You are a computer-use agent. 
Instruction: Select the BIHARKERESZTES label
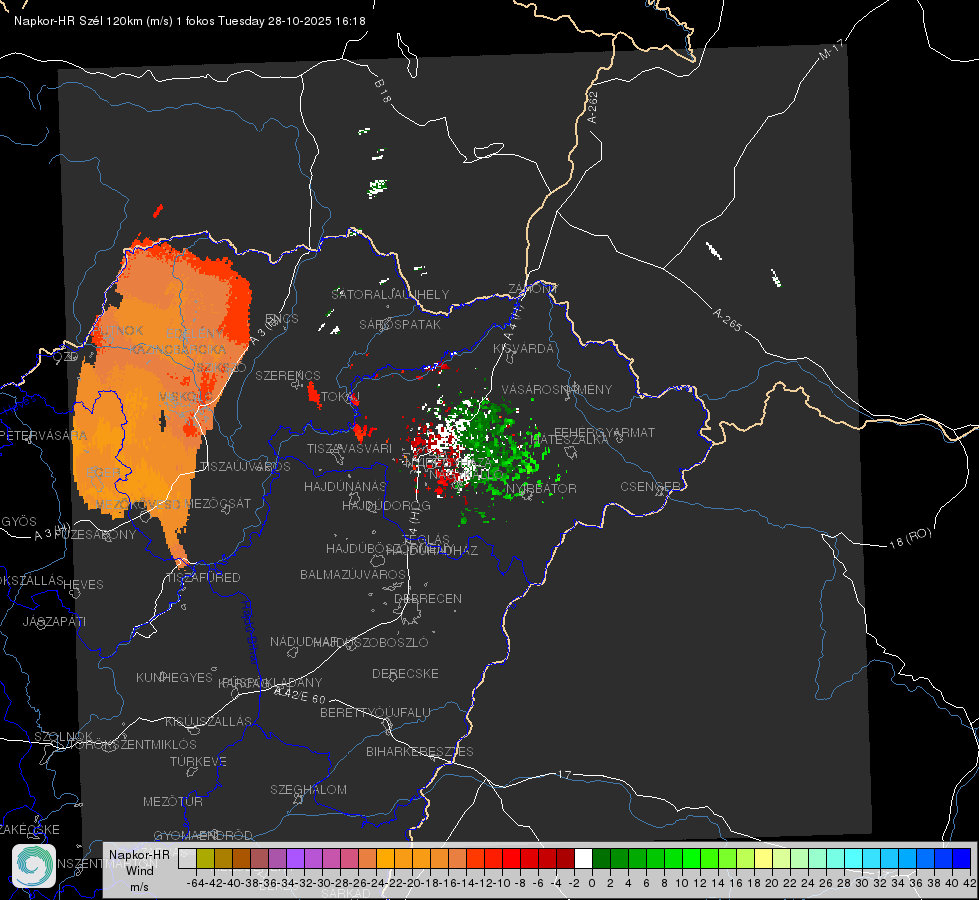[420, 751]
